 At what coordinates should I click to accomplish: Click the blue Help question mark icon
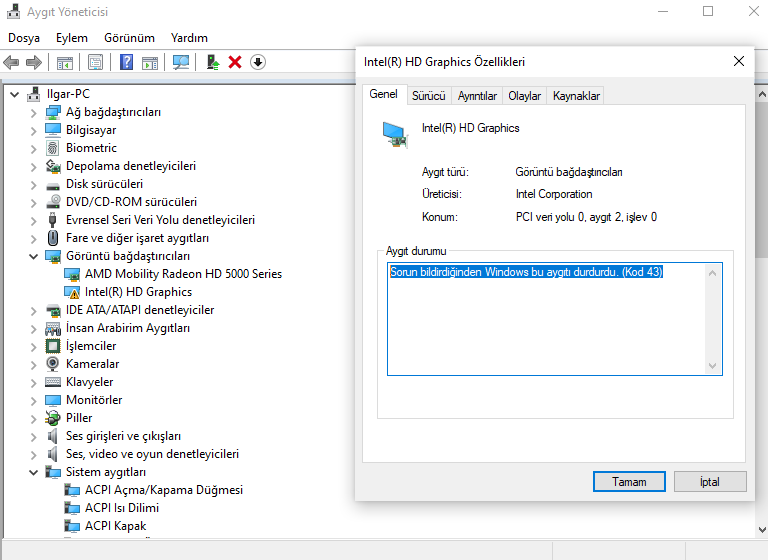126,62
